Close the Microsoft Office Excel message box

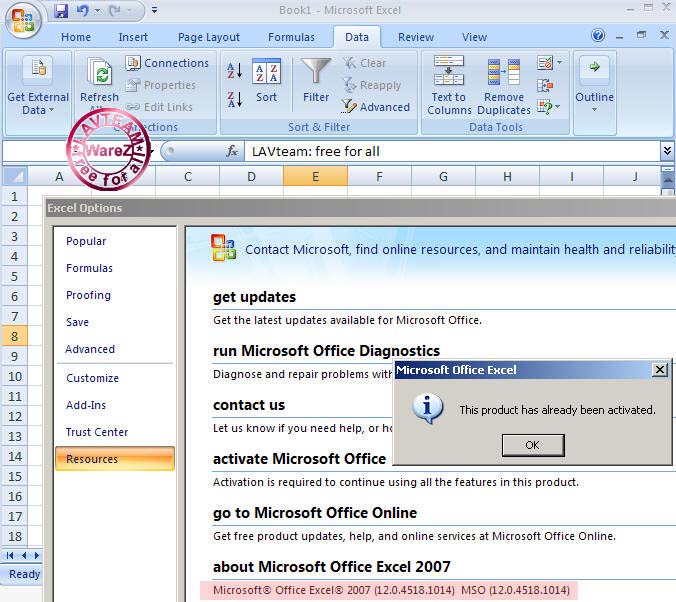point(660,370)
